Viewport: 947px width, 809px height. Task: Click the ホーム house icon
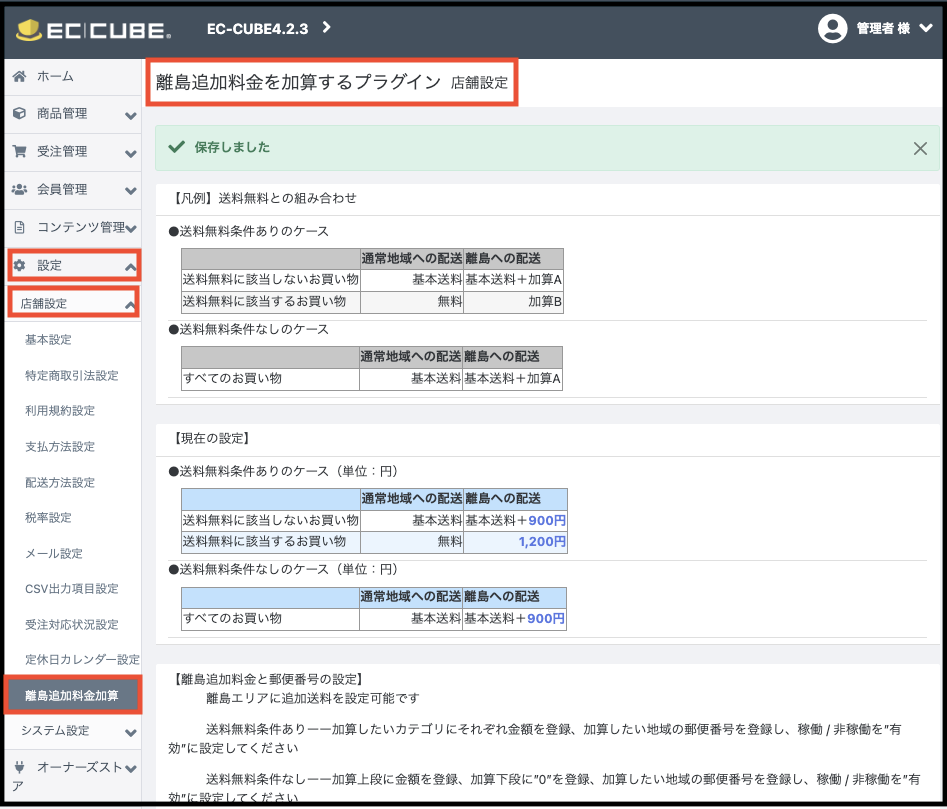tap(19, 76)
